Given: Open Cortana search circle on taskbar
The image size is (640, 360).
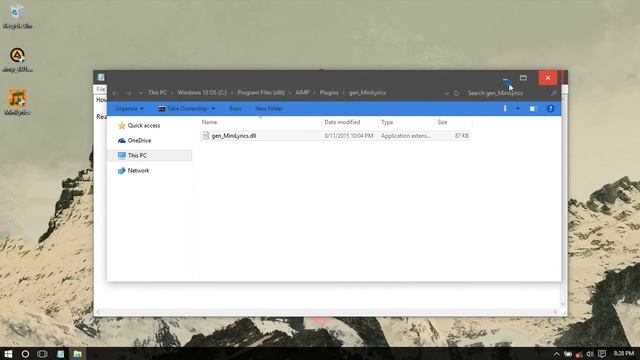Looking at the screenshot, I should tap(25, 354).
